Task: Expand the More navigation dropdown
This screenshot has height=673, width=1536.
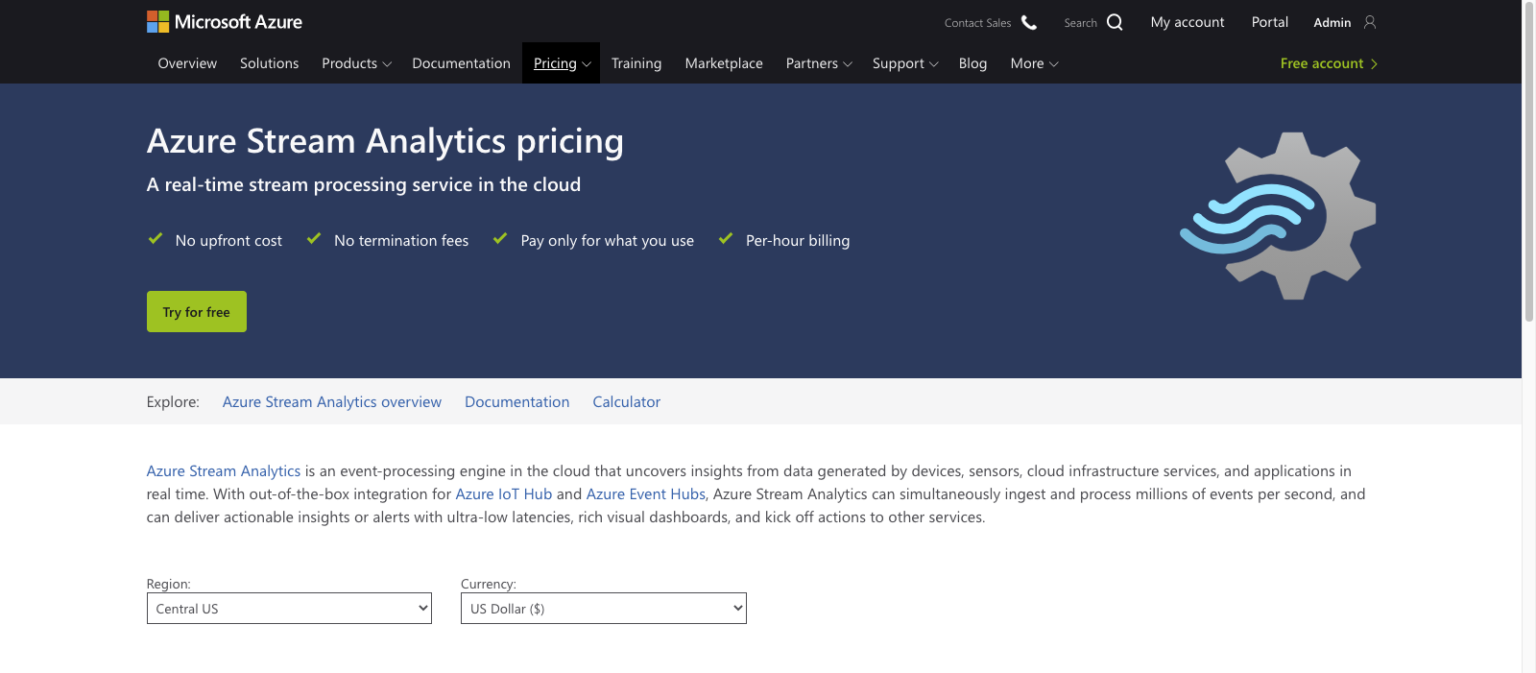Action: [1033, 63]
